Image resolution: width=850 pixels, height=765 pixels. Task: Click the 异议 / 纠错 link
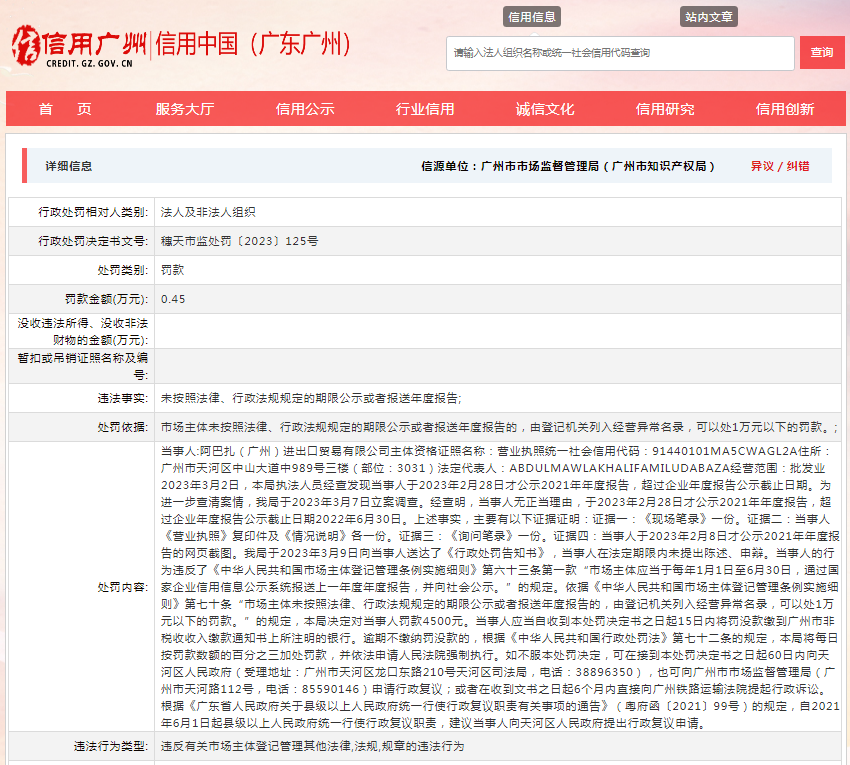click(x=780, y=166)
